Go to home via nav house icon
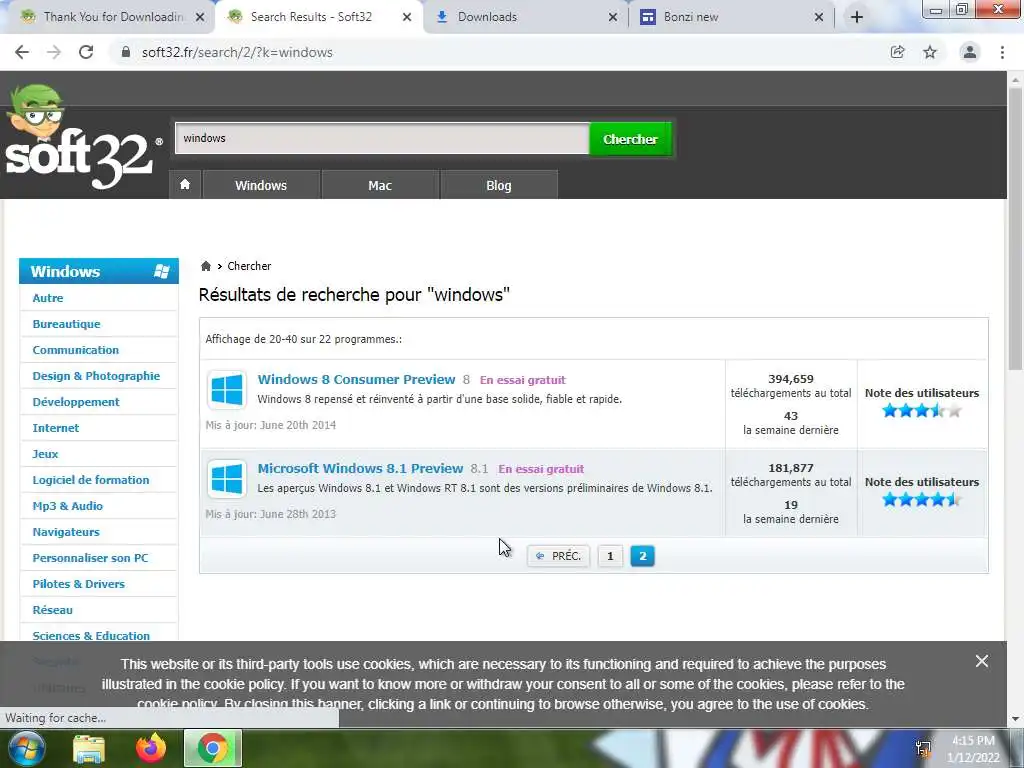Screen dimensions: 1024x768 pyautogui.click(x=185, y=185)
